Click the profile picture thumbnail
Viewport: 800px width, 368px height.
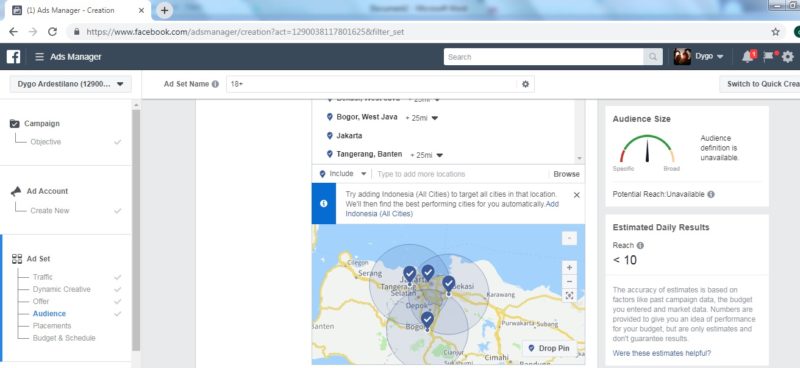point(682,57)
